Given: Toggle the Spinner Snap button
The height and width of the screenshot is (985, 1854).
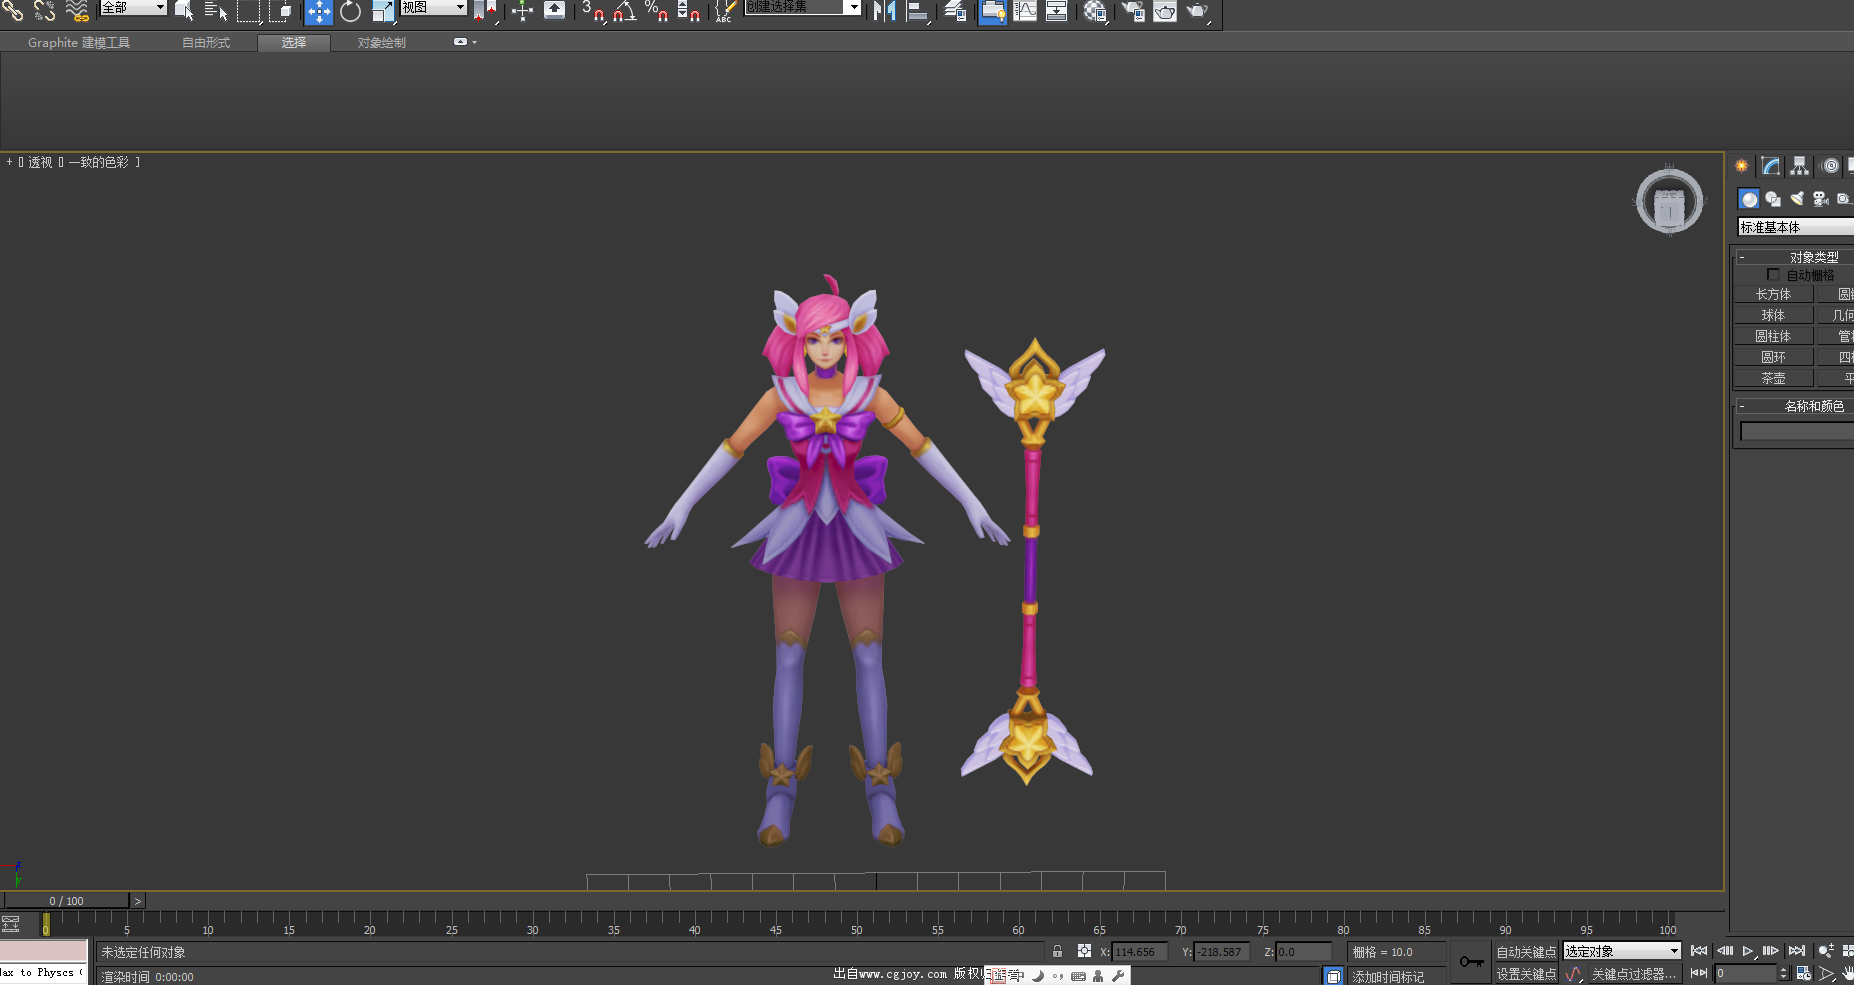Looking at the screenshot, I should pyautogui.click(x=688, y=11).
